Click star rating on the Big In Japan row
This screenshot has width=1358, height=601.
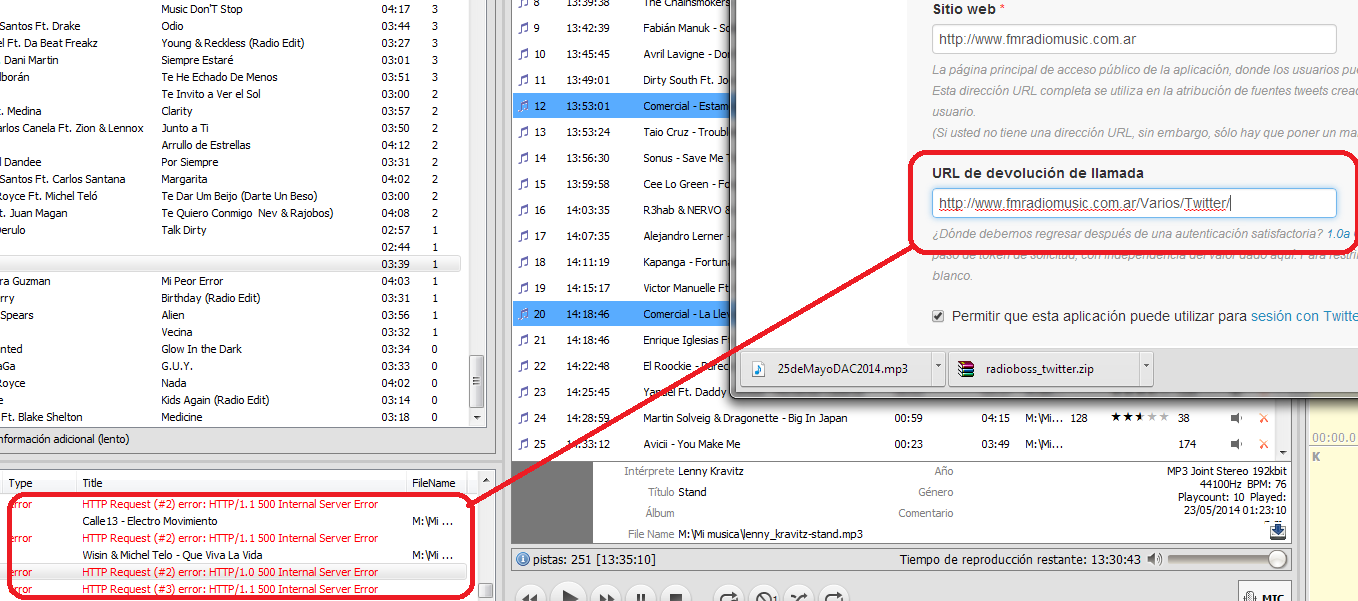[x=1139, y=418]
